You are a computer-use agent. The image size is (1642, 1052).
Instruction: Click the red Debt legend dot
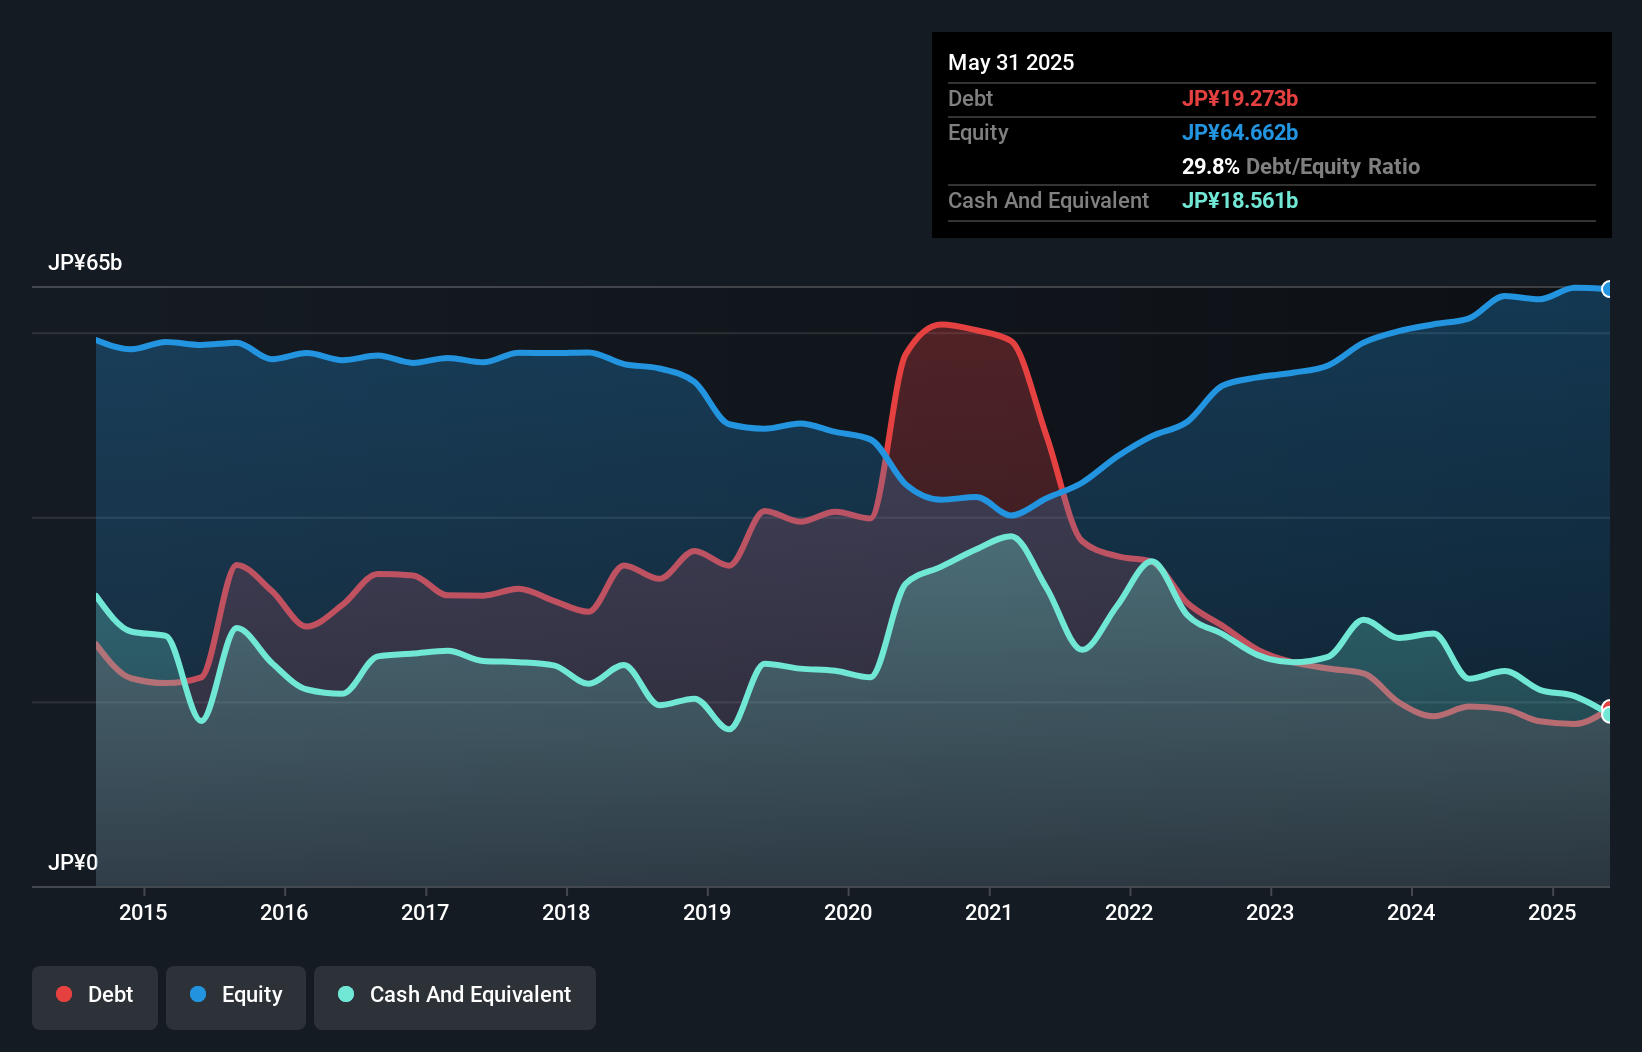[x=64, y=994]
